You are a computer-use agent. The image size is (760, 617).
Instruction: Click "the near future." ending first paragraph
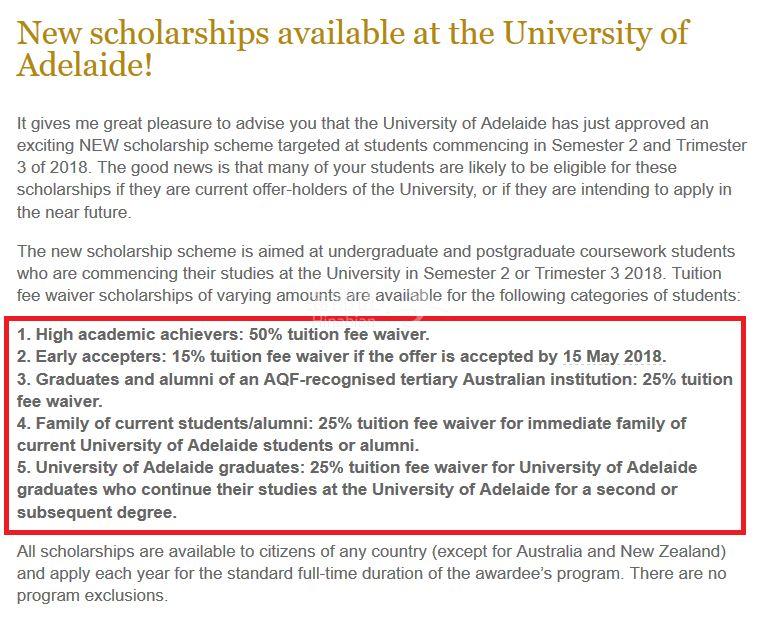pyautogui.click(x=74, y=212)
